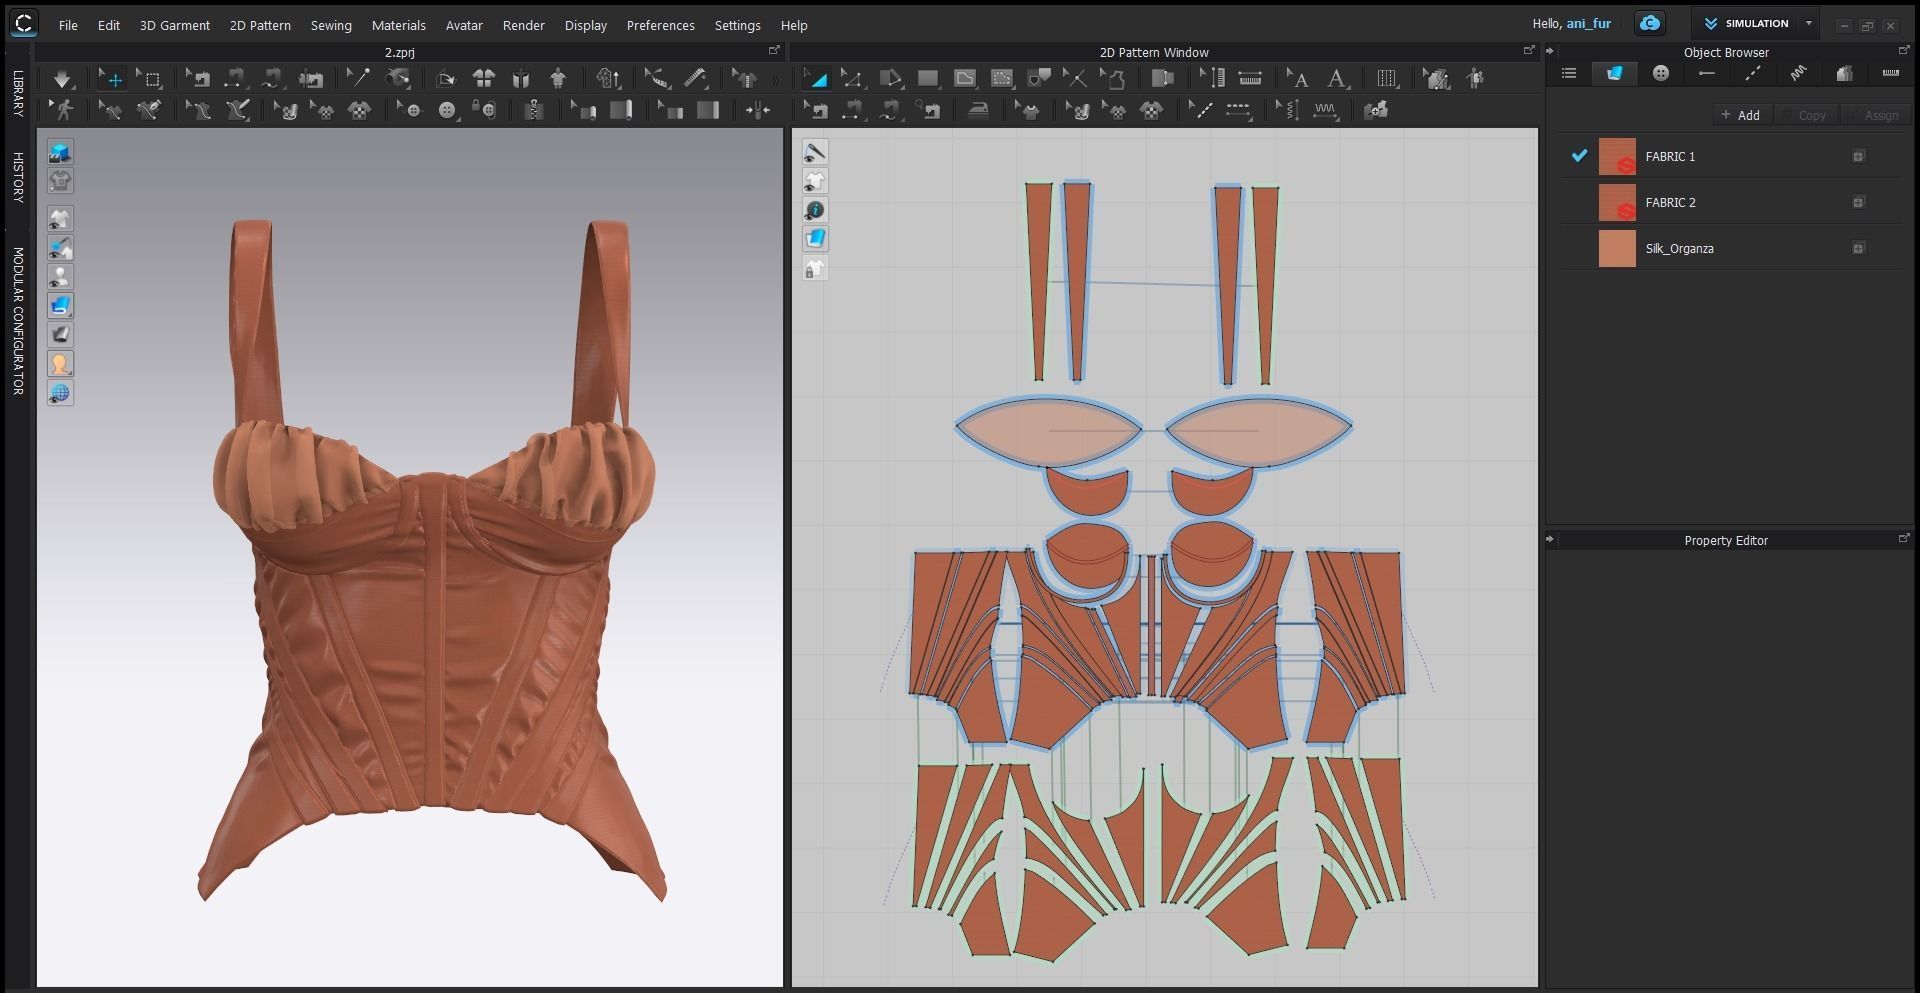Click the Add button in Object Browser
This screenshot has width=1920, height=993.
[x=1741, y=115]
